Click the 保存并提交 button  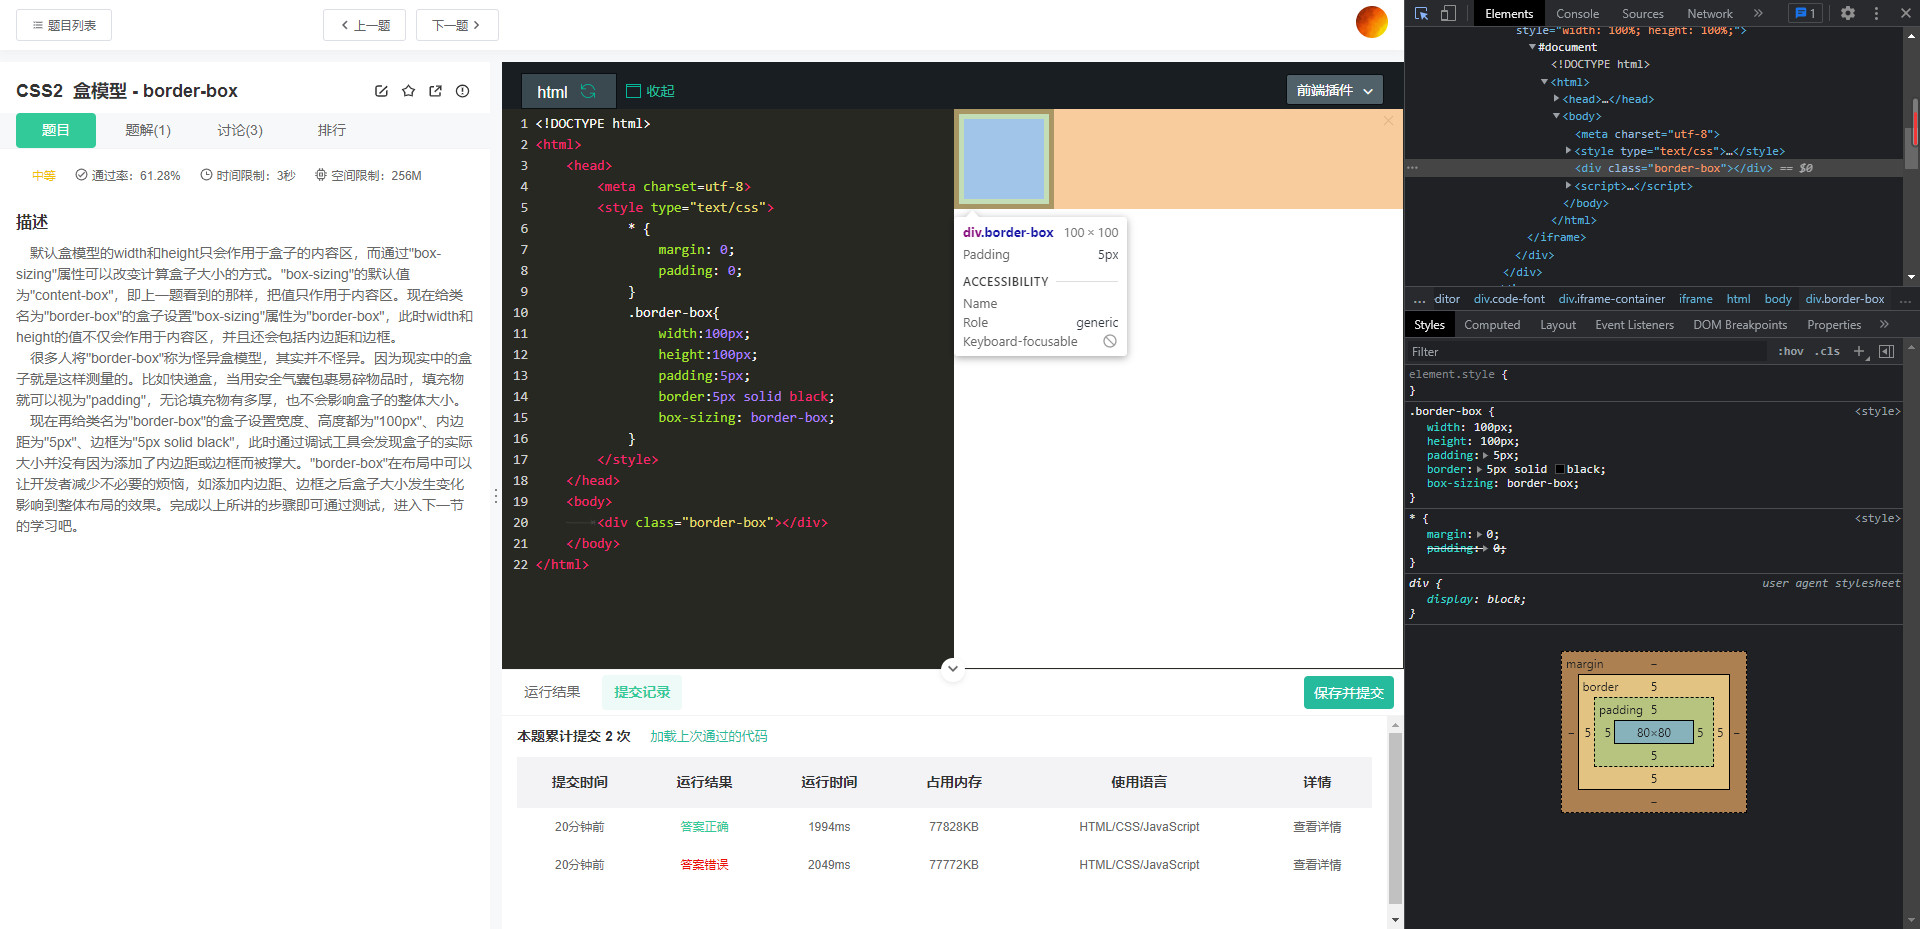(1348, 693)
